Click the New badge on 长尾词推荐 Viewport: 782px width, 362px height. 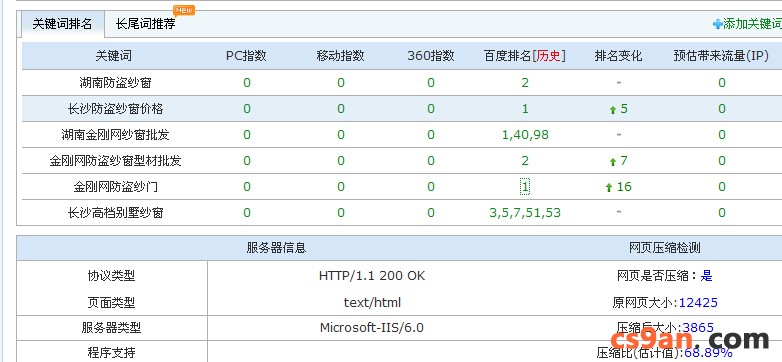click(184, 10)
